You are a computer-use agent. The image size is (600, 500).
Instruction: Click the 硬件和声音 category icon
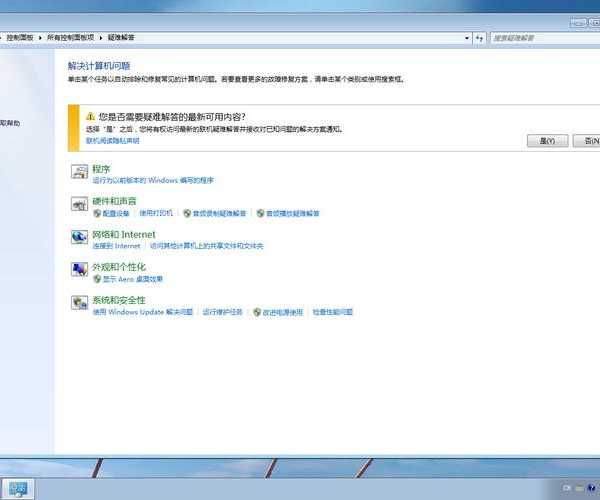(80, 204)
